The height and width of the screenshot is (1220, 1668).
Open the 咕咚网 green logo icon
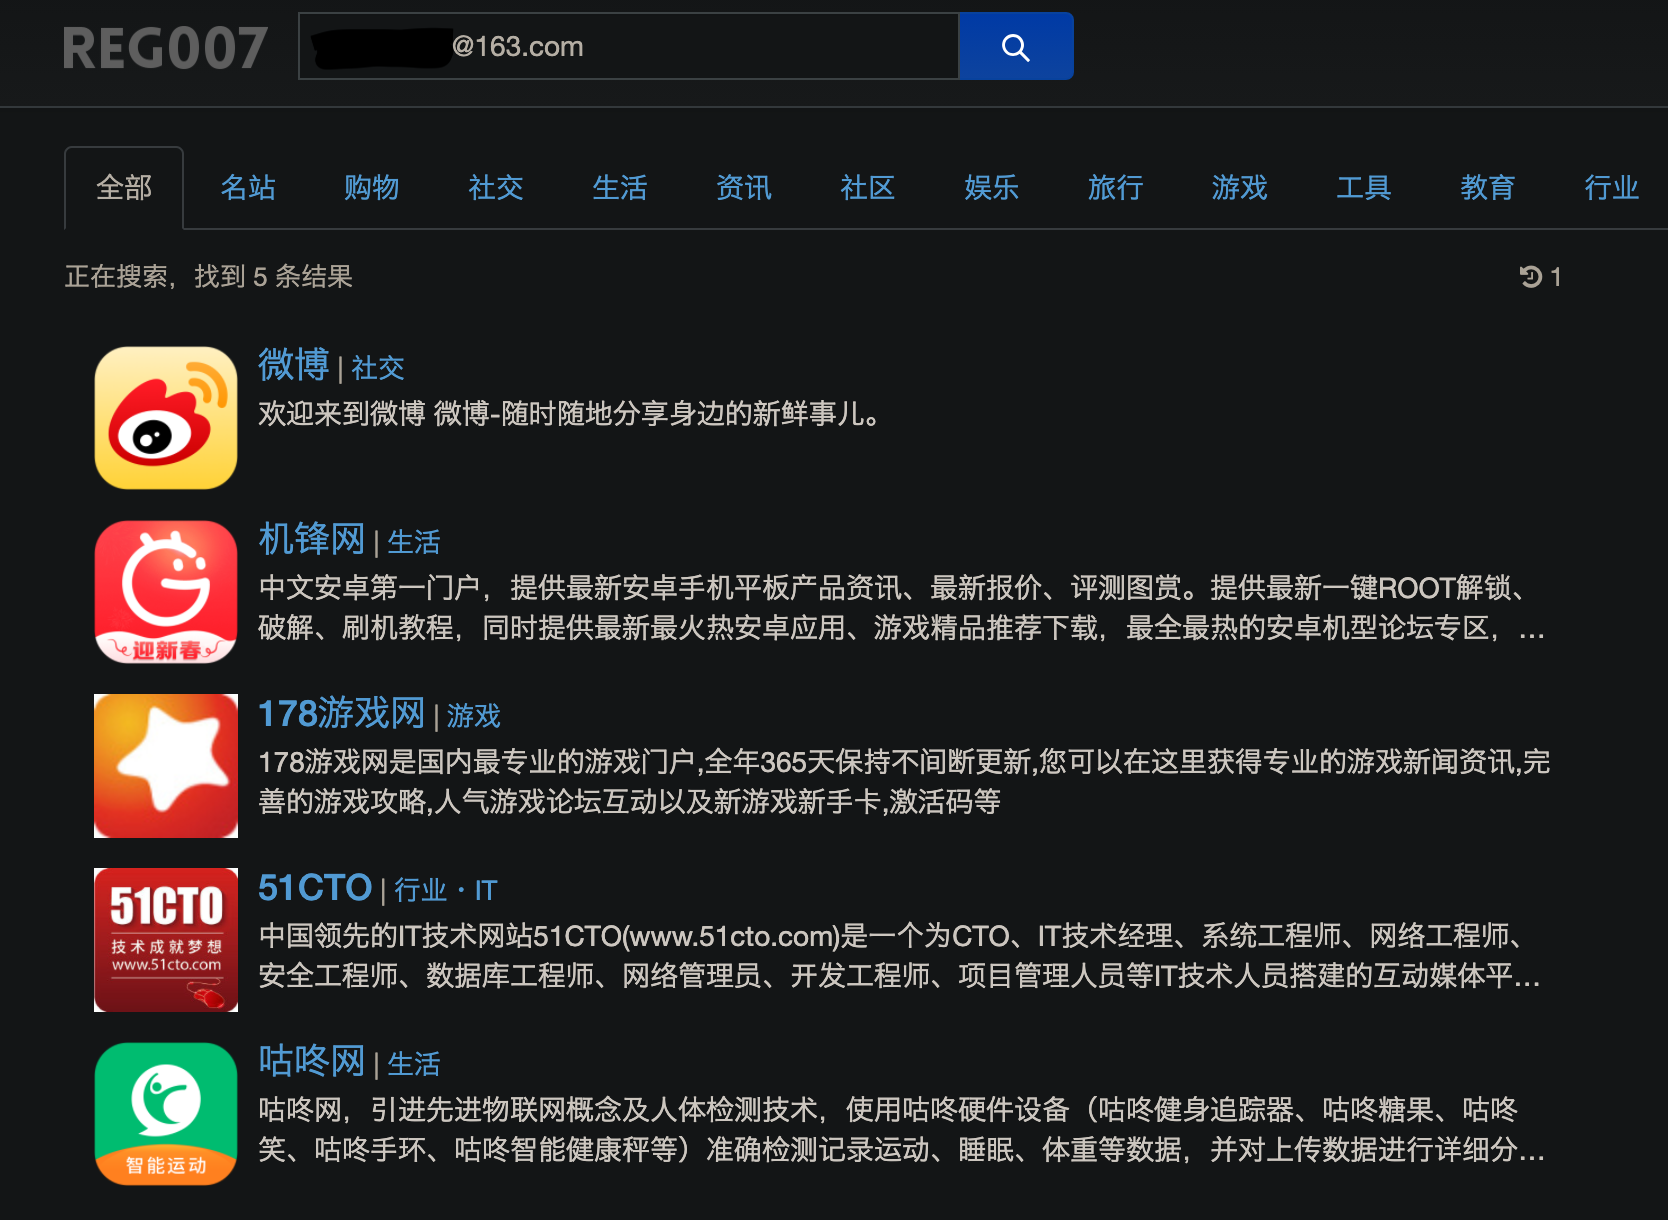(166, 1114)
